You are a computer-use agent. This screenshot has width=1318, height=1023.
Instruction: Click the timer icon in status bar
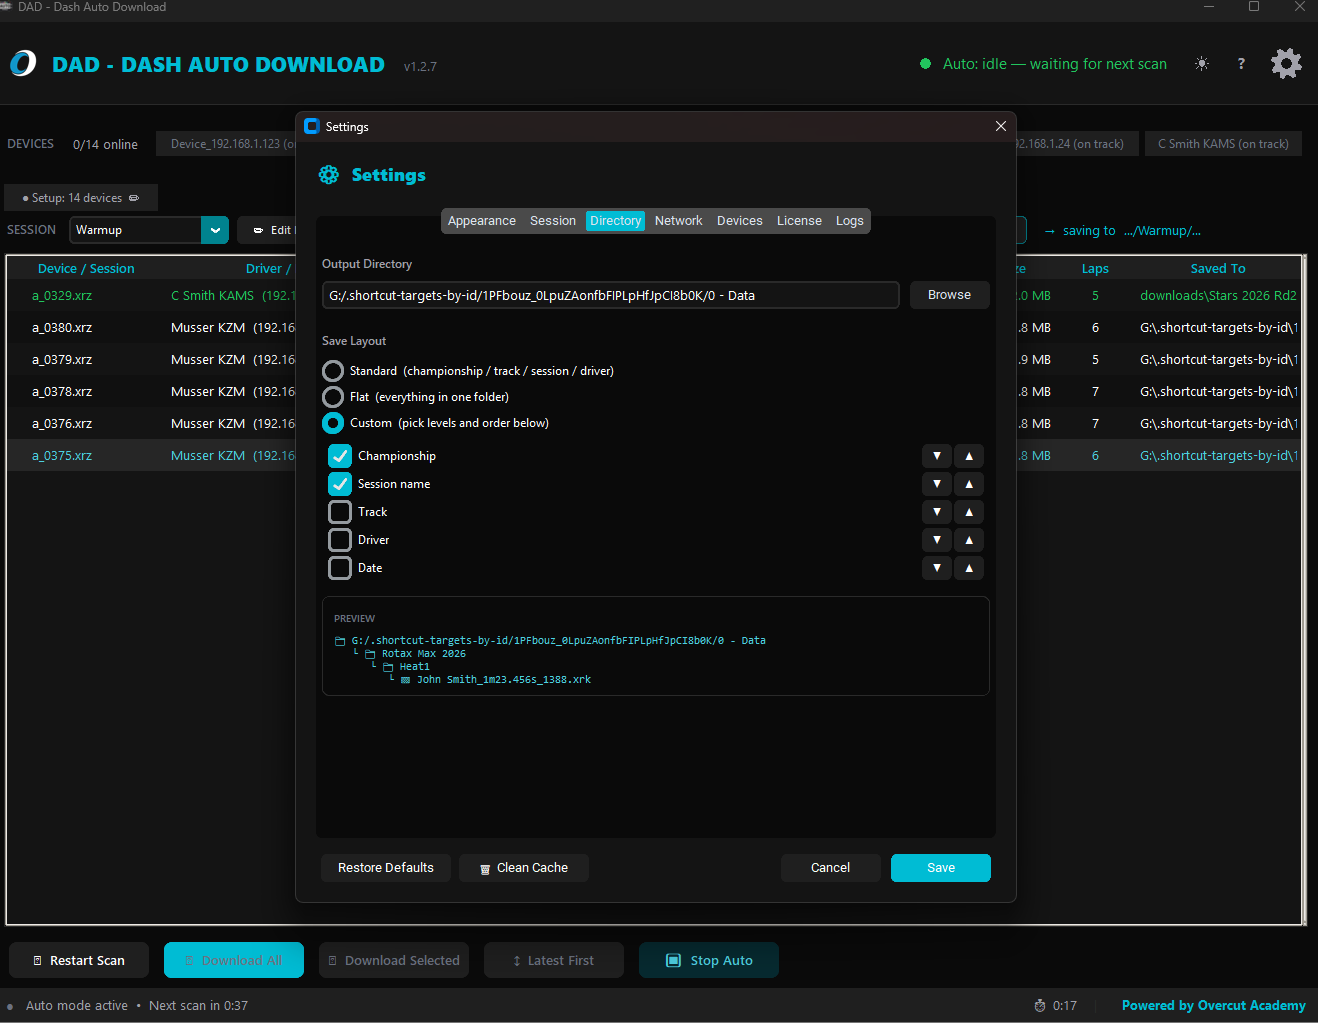point(1040,1006)
